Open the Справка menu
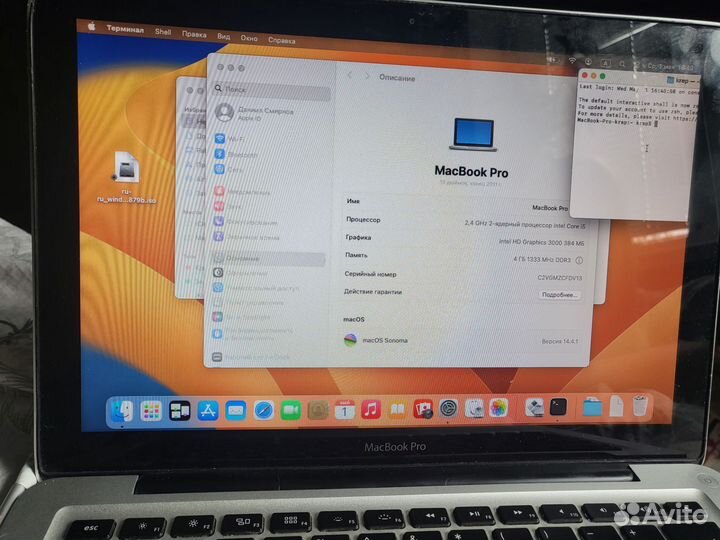Image resolution: width=720 pixels, height=540 pixels. tap(281, 40)
